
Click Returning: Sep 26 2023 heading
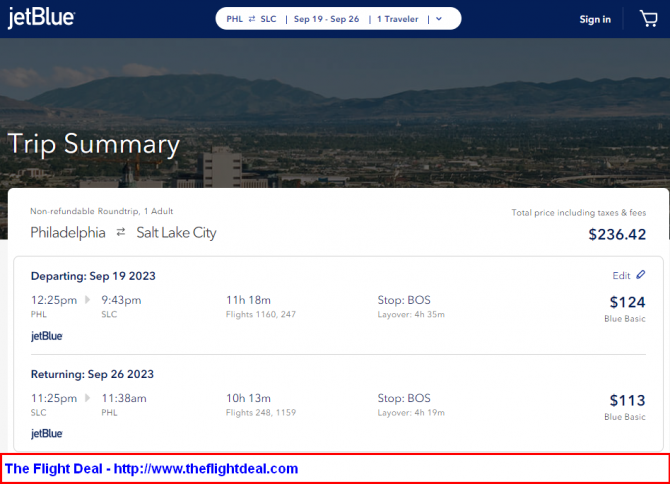click(92, 374)
